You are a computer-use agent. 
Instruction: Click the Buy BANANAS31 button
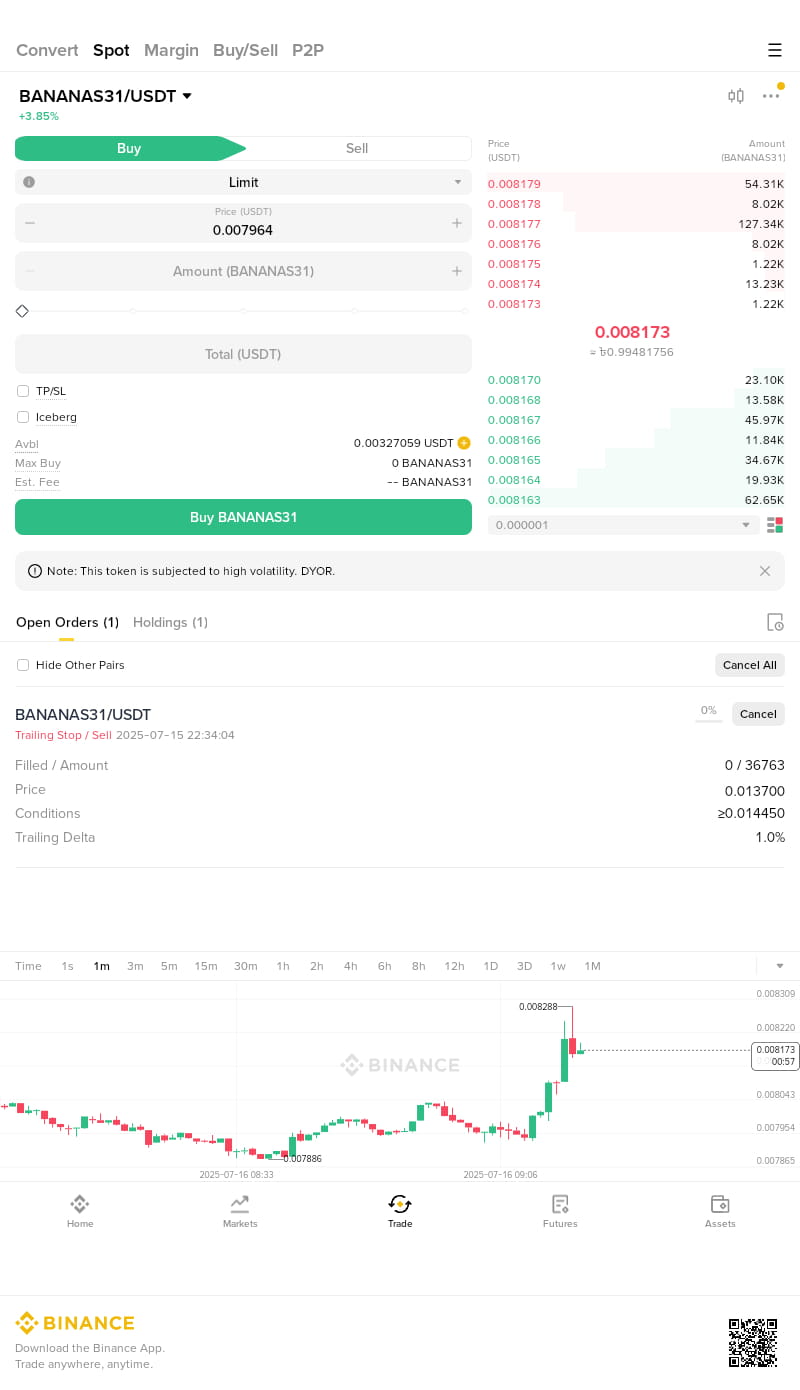[x=243, y=517]
